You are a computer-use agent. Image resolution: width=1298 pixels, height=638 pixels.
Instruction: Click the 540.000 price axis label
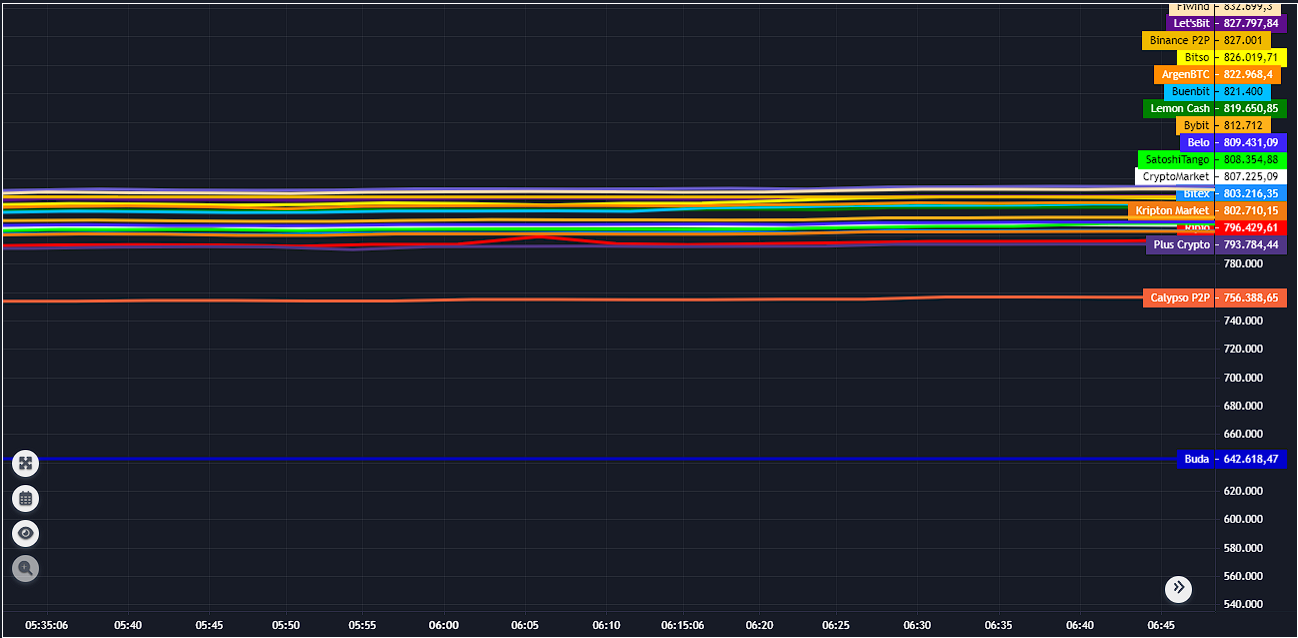click(x=1243, y=604)
